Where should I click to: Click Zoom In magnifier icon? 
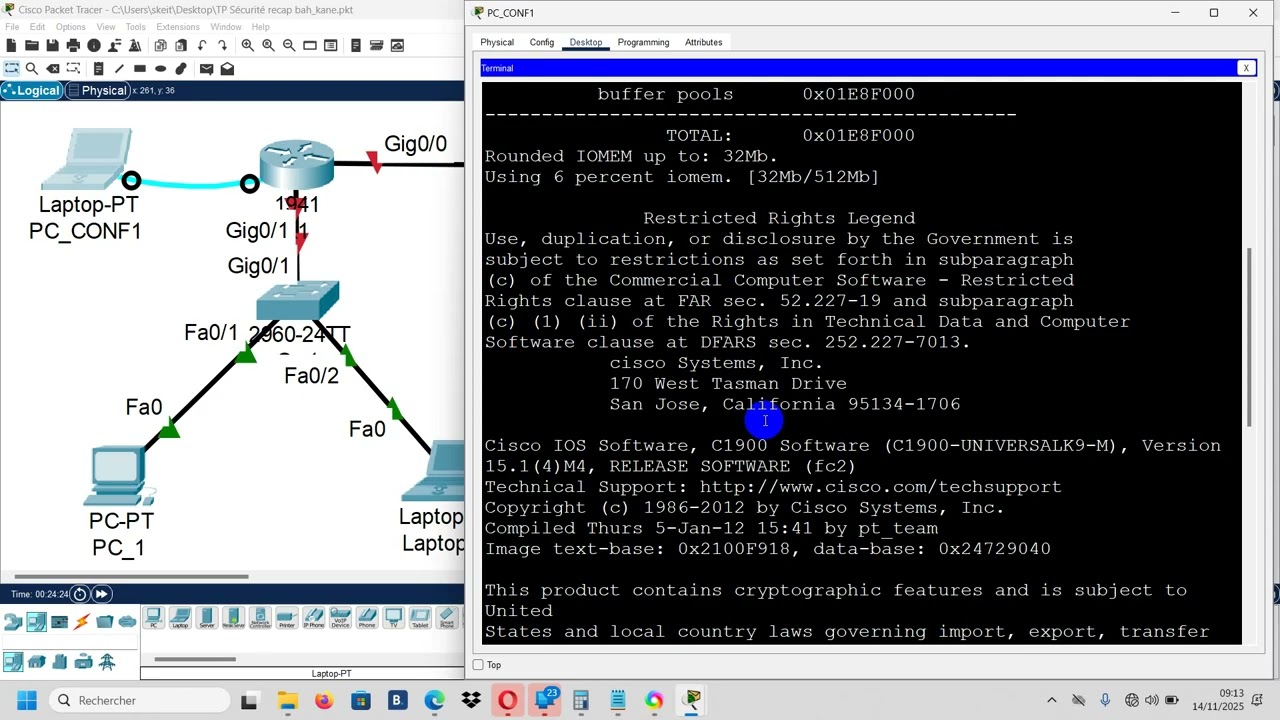(247, 45)
